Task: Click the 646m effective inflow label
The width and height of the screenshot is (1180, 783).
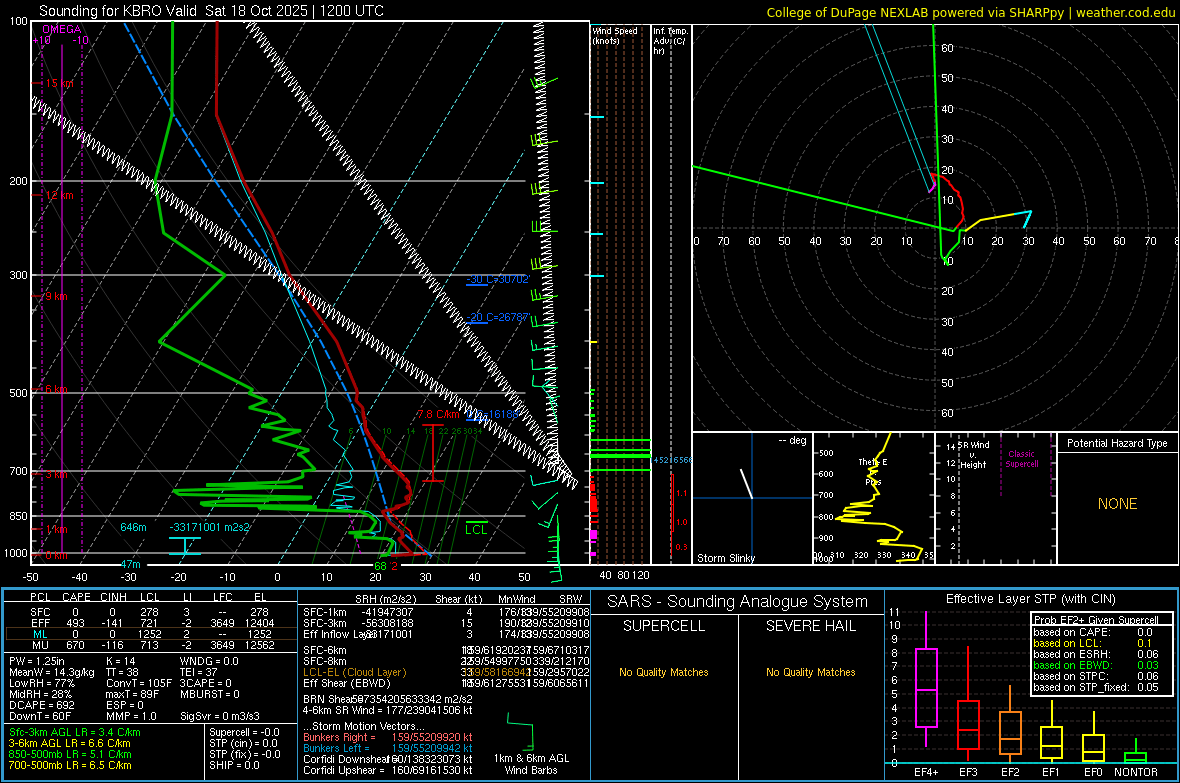Action: point(133,527)
